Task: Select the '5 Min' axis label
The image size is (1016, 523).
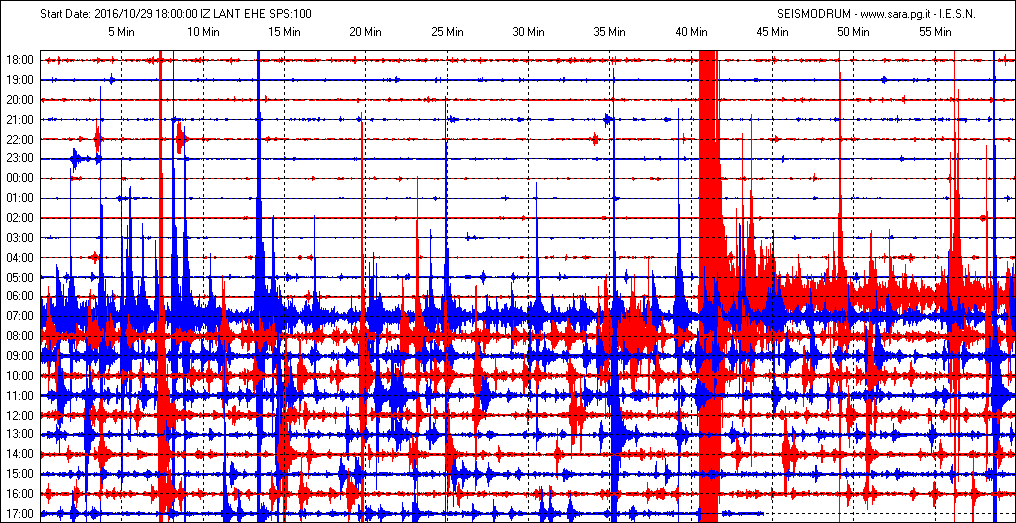Action: click(x=121, y=31)
